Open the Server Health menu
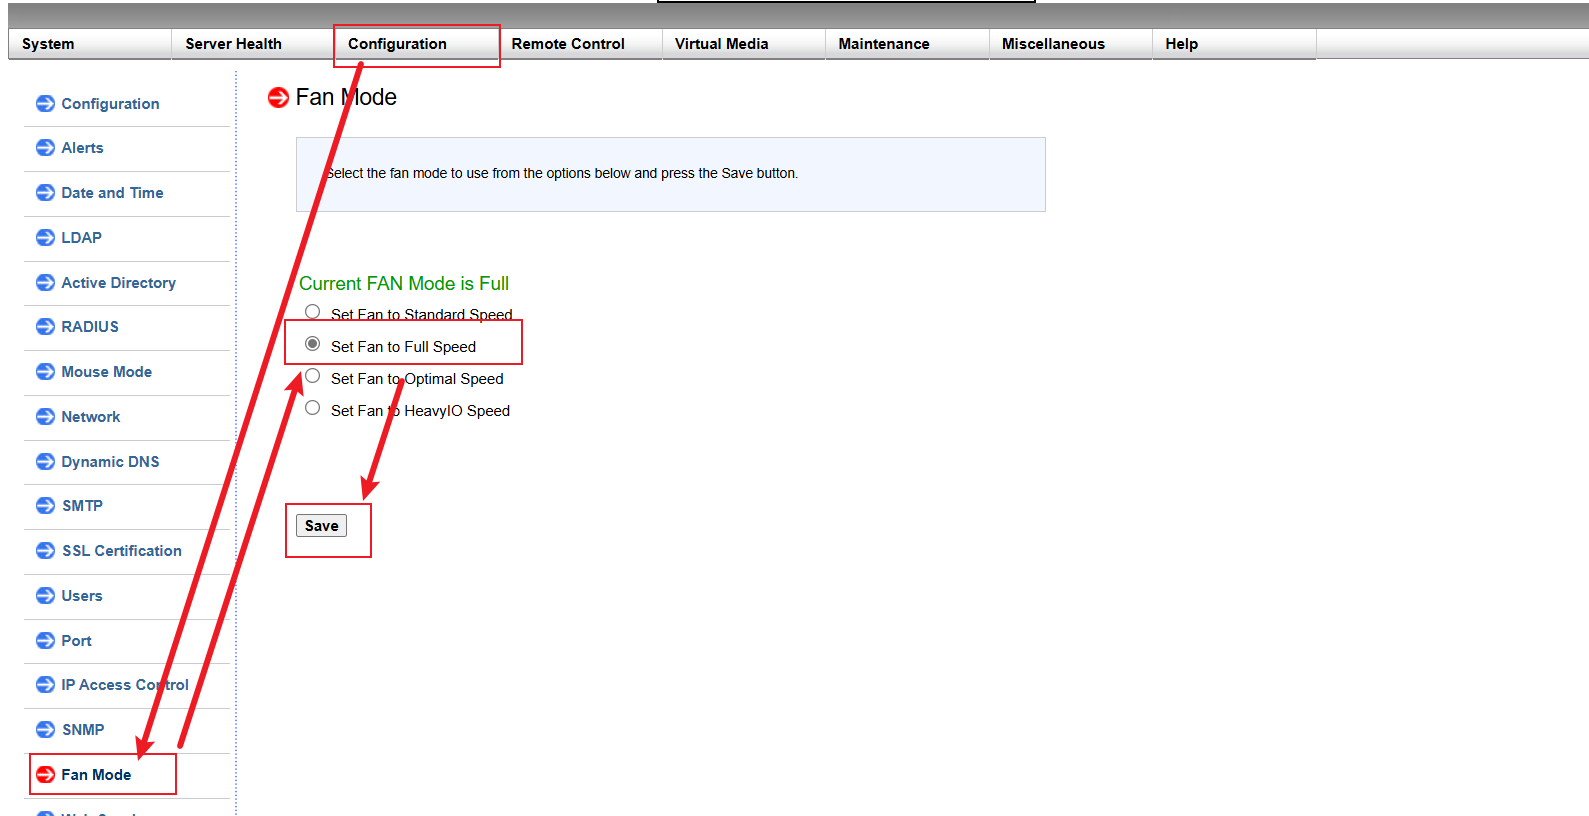Screen dimensions: 1589x816 pyautogui.click(x=233, y=44)
